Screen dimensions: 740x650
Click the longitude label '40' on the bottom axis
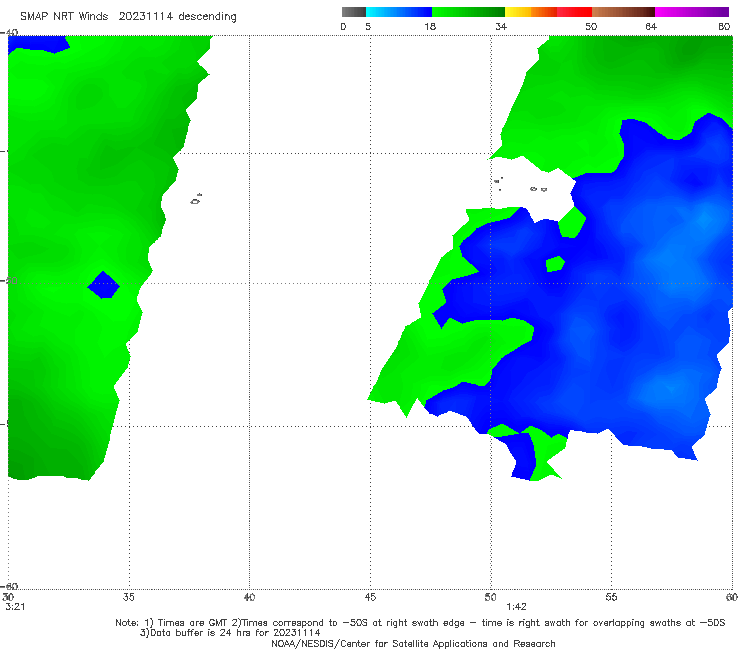[x=249, y=597]
